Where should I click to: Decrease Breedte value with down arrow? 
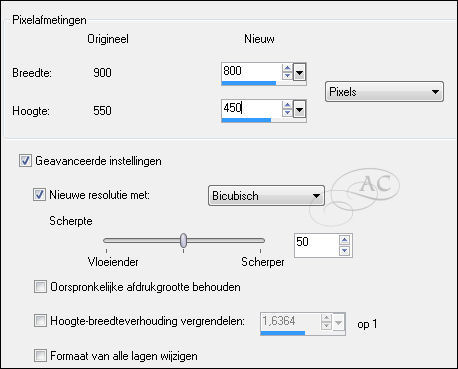point(287,76)
